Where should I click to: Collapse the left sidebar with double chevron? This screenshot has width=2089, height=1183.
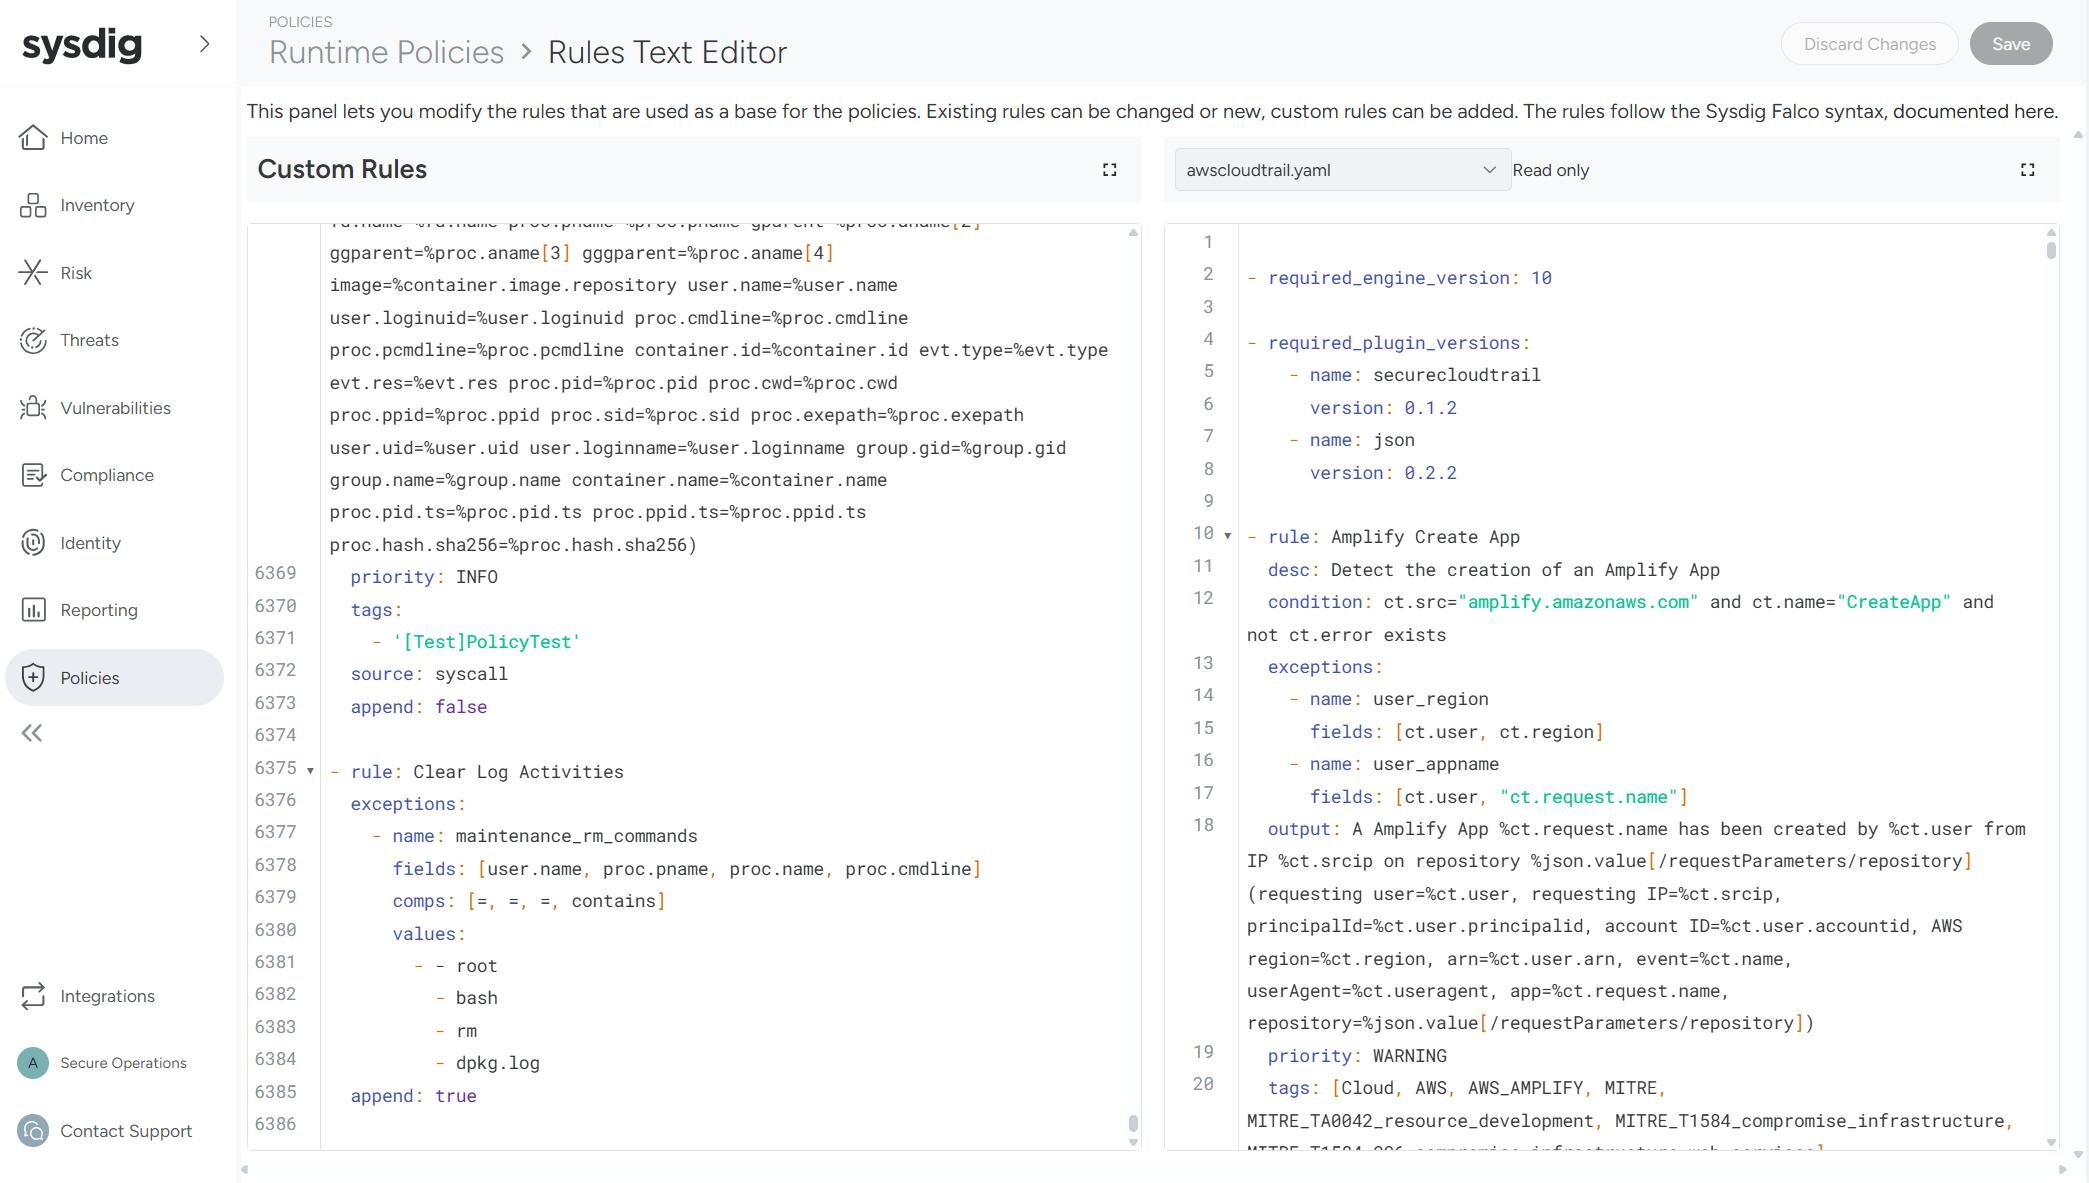32,733
